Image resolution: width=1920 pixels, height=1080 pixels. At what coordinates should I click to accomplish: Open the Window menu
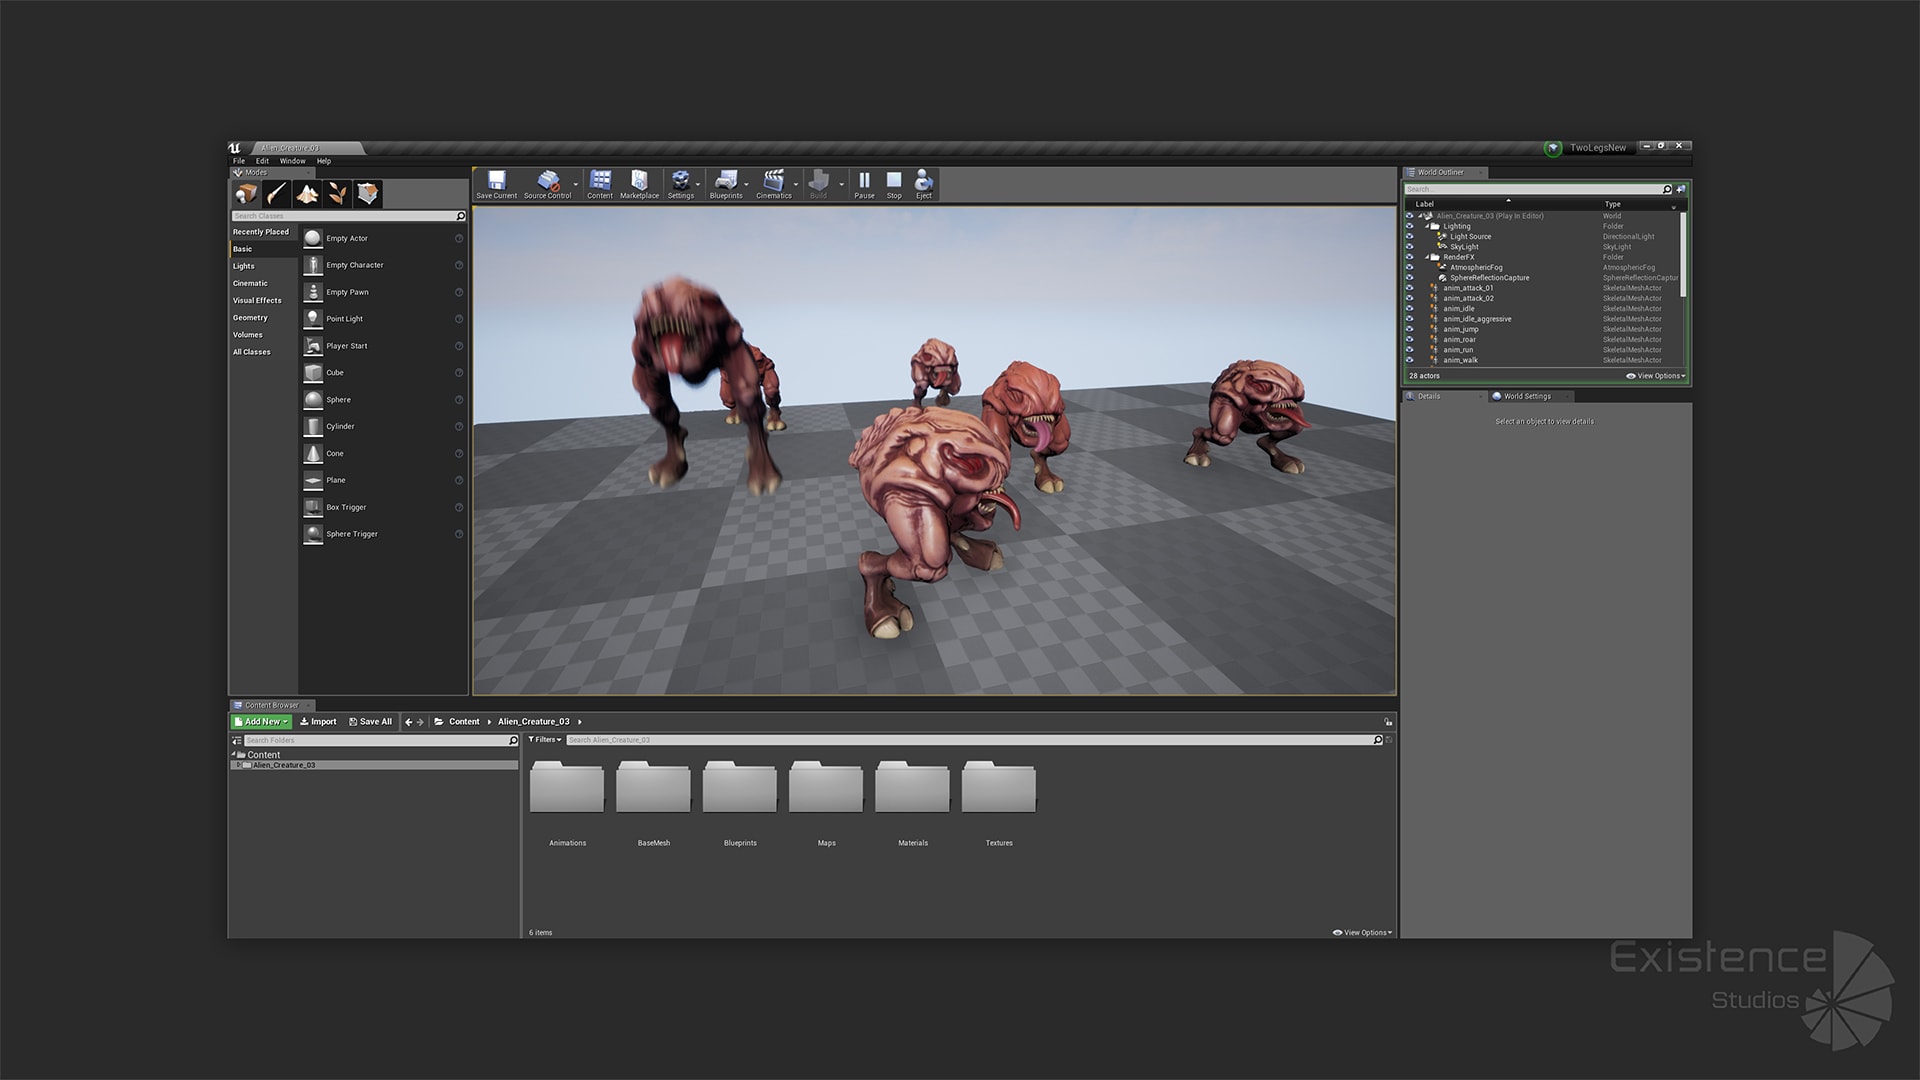(292, 161)
